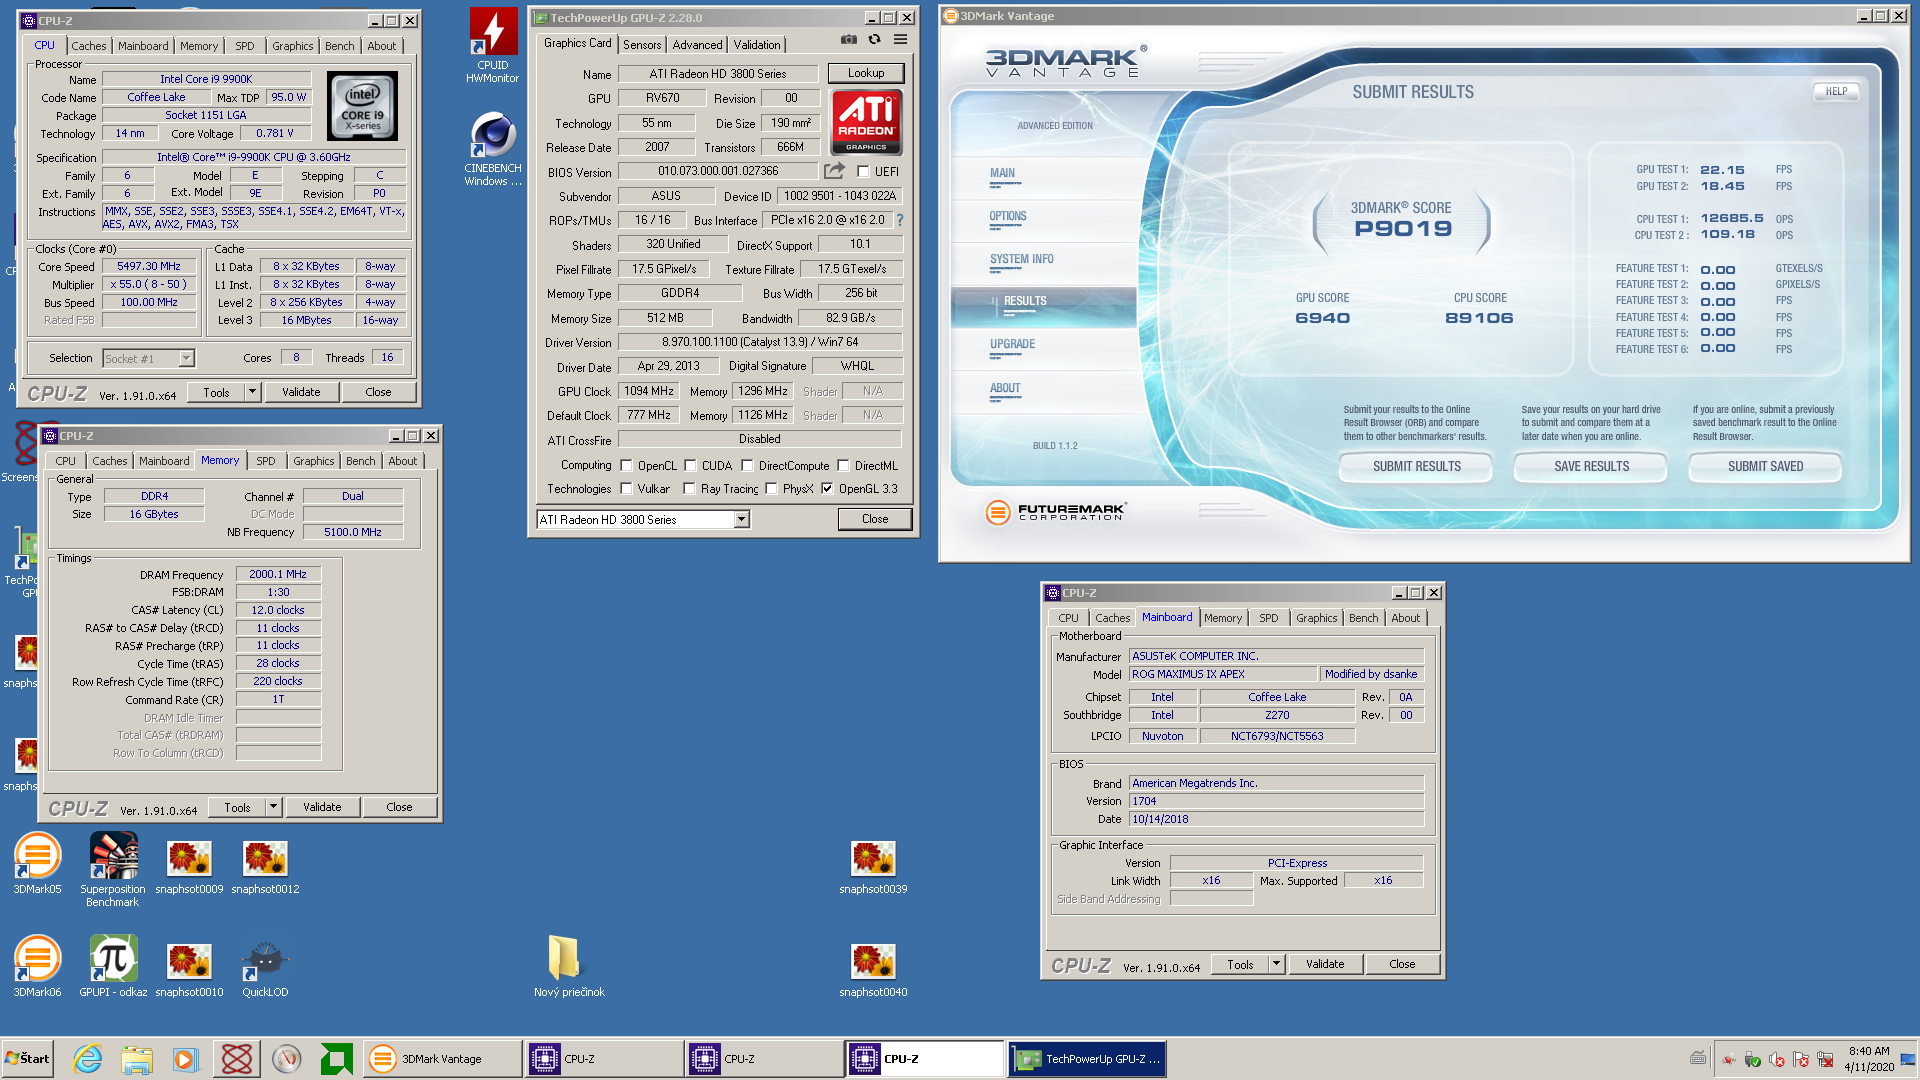The height and width of the screenshot is (1080, 1920).
Task: Open the Superposition Benchmark desktop icon
Action: tap(113, 870)
